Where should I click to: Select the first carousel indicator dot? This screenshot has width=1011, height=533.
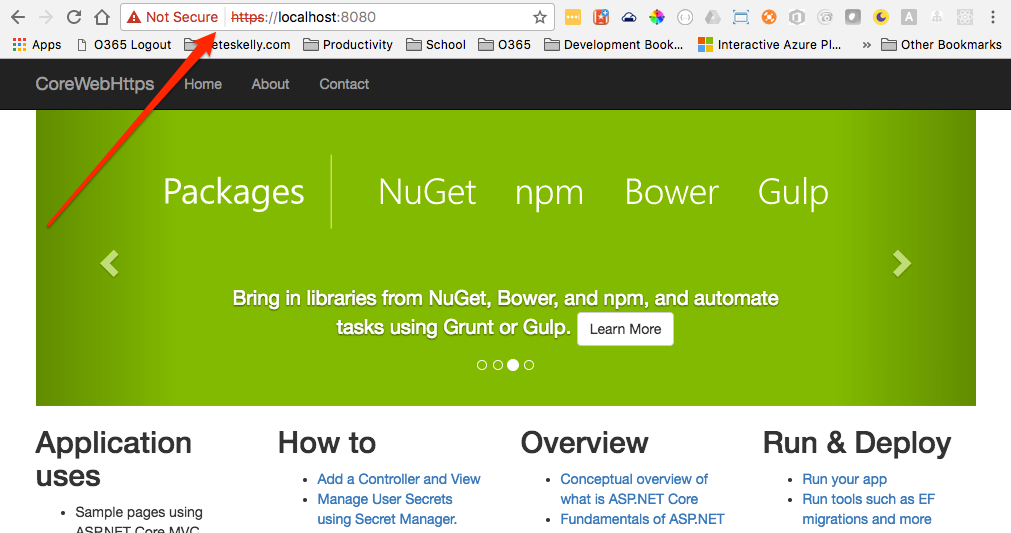(482, 365)
